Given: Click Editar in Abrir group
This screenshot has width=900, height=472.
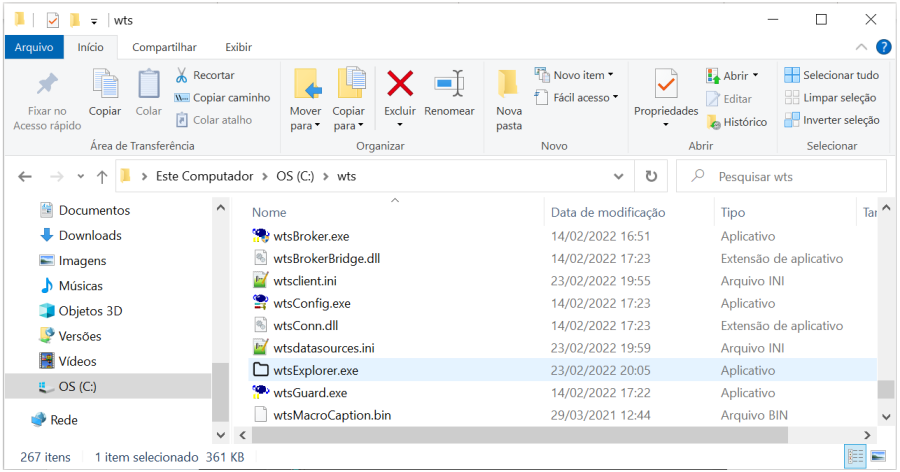Looking at the screenshot, I should pos(729,99).
